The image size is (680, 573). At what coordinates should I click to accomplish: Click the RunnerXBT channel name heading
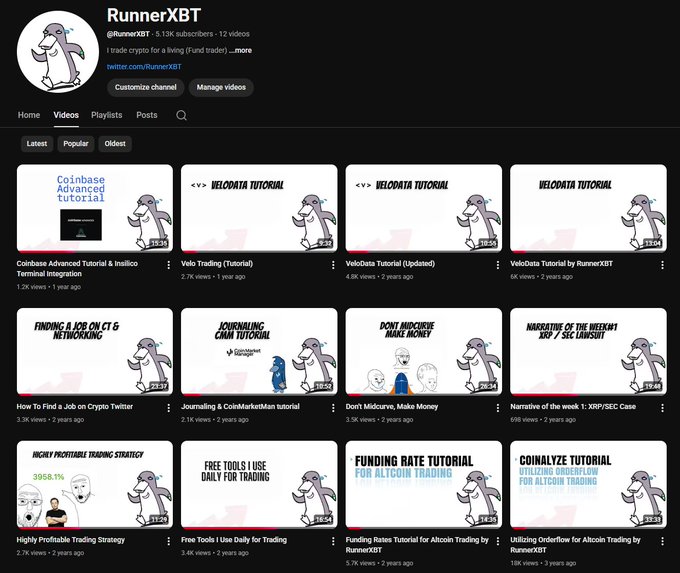[x=154, y=15]
